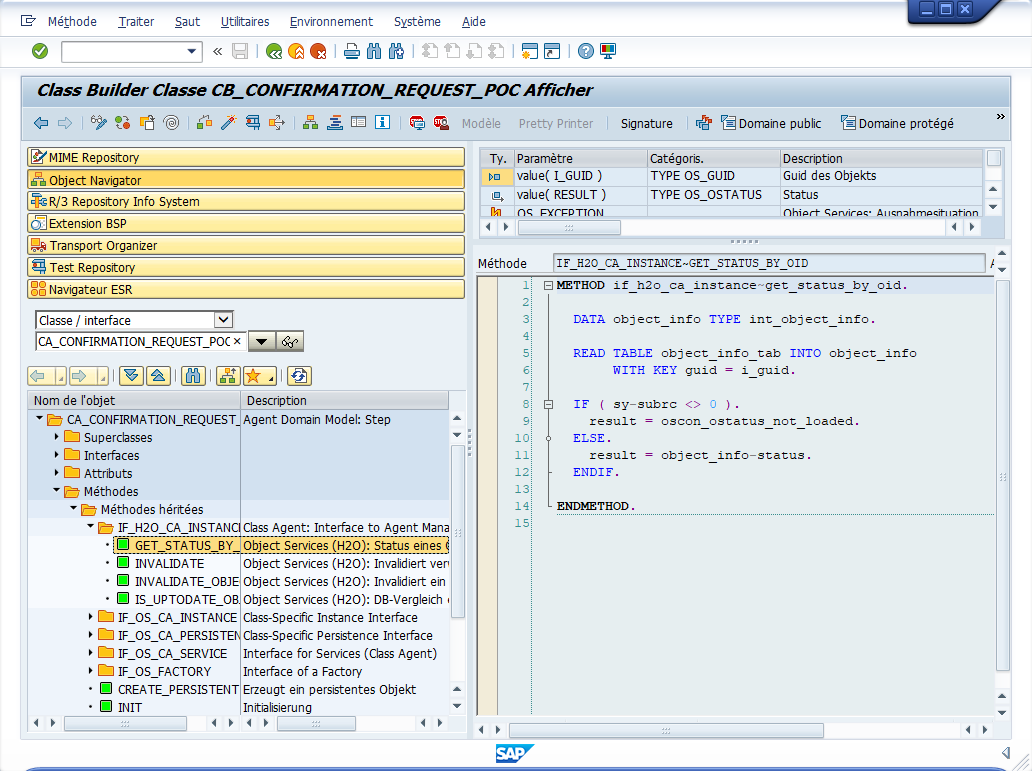
Task: Click the Collapse All Nodes tree icon
Action: (x=158, y=376)
